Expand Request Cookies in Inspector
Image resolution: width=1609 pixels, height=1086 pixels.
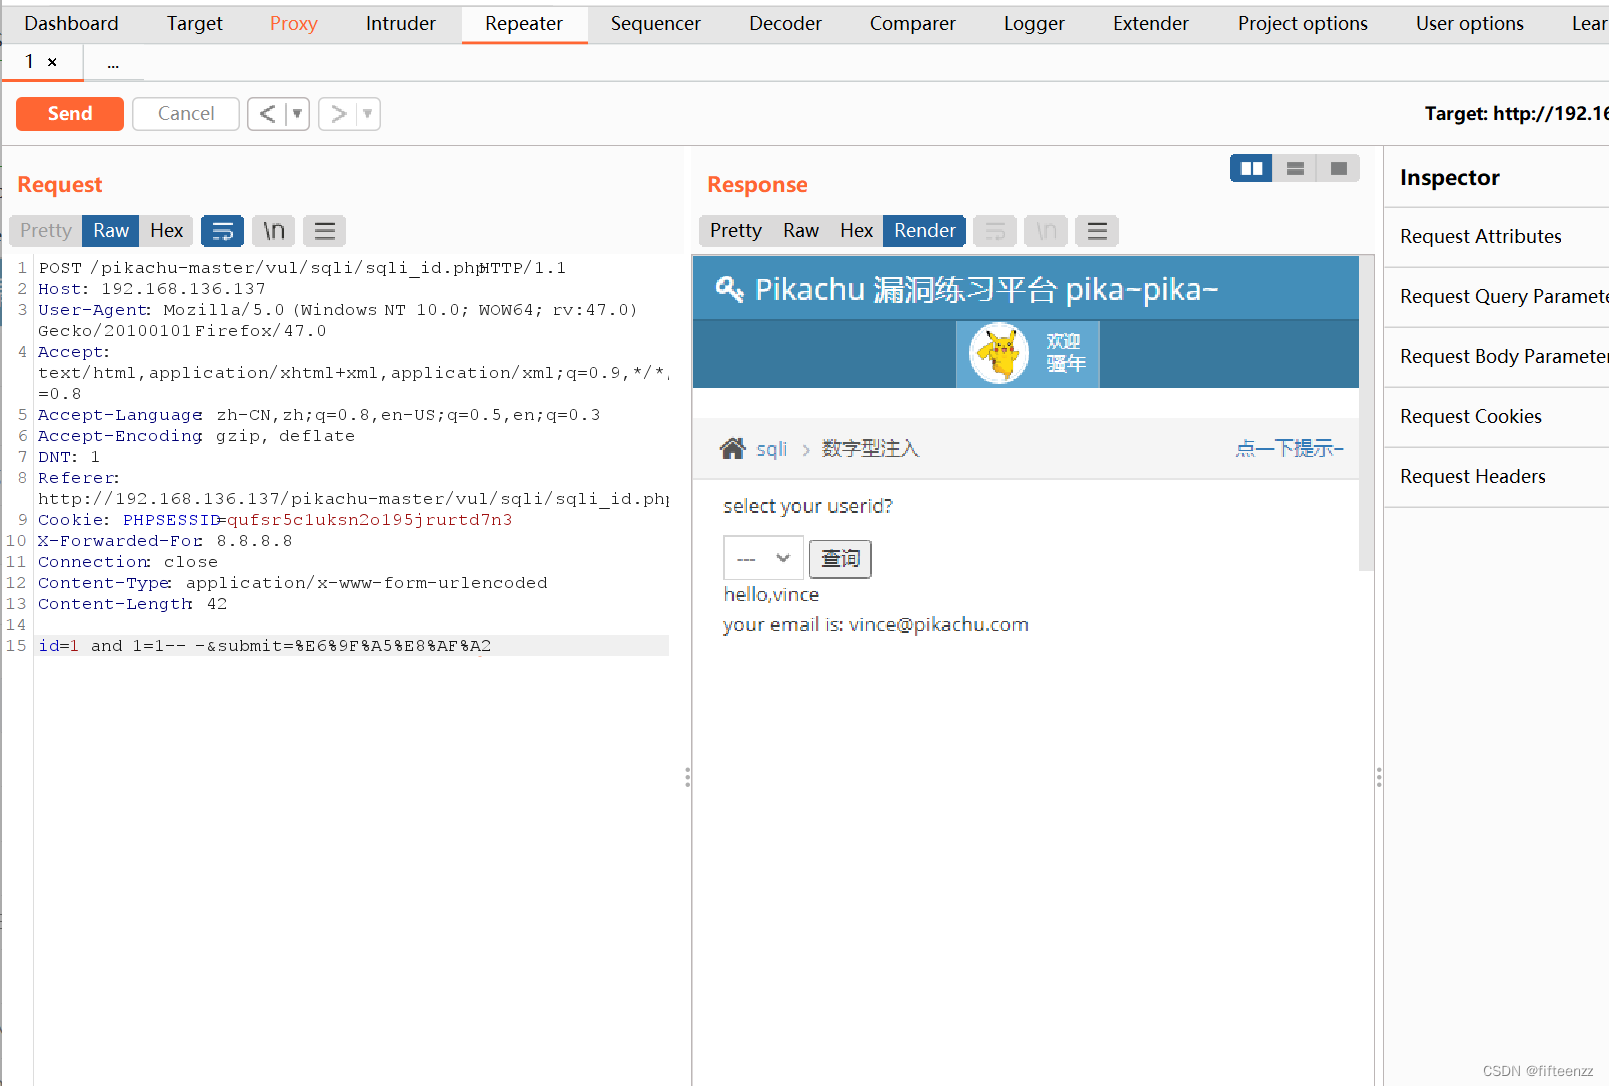click(x=1496, y=417)
